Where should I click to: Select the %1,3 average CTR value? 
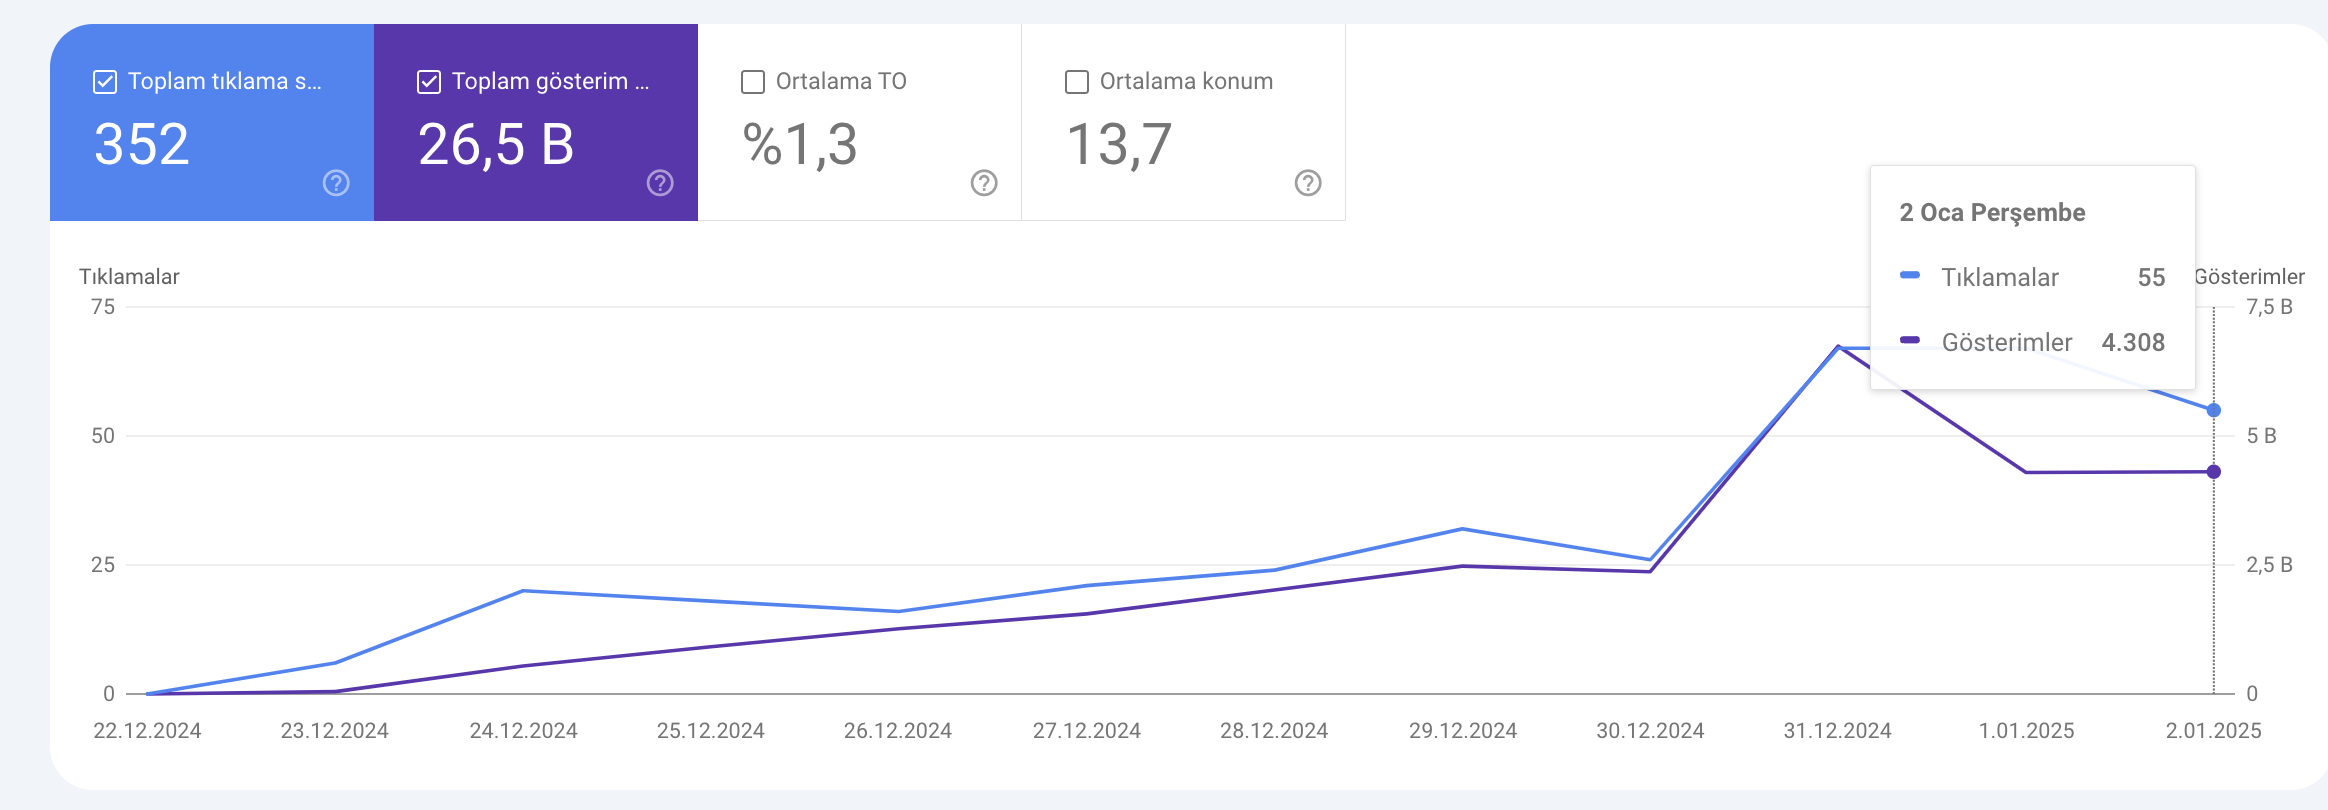800,145
